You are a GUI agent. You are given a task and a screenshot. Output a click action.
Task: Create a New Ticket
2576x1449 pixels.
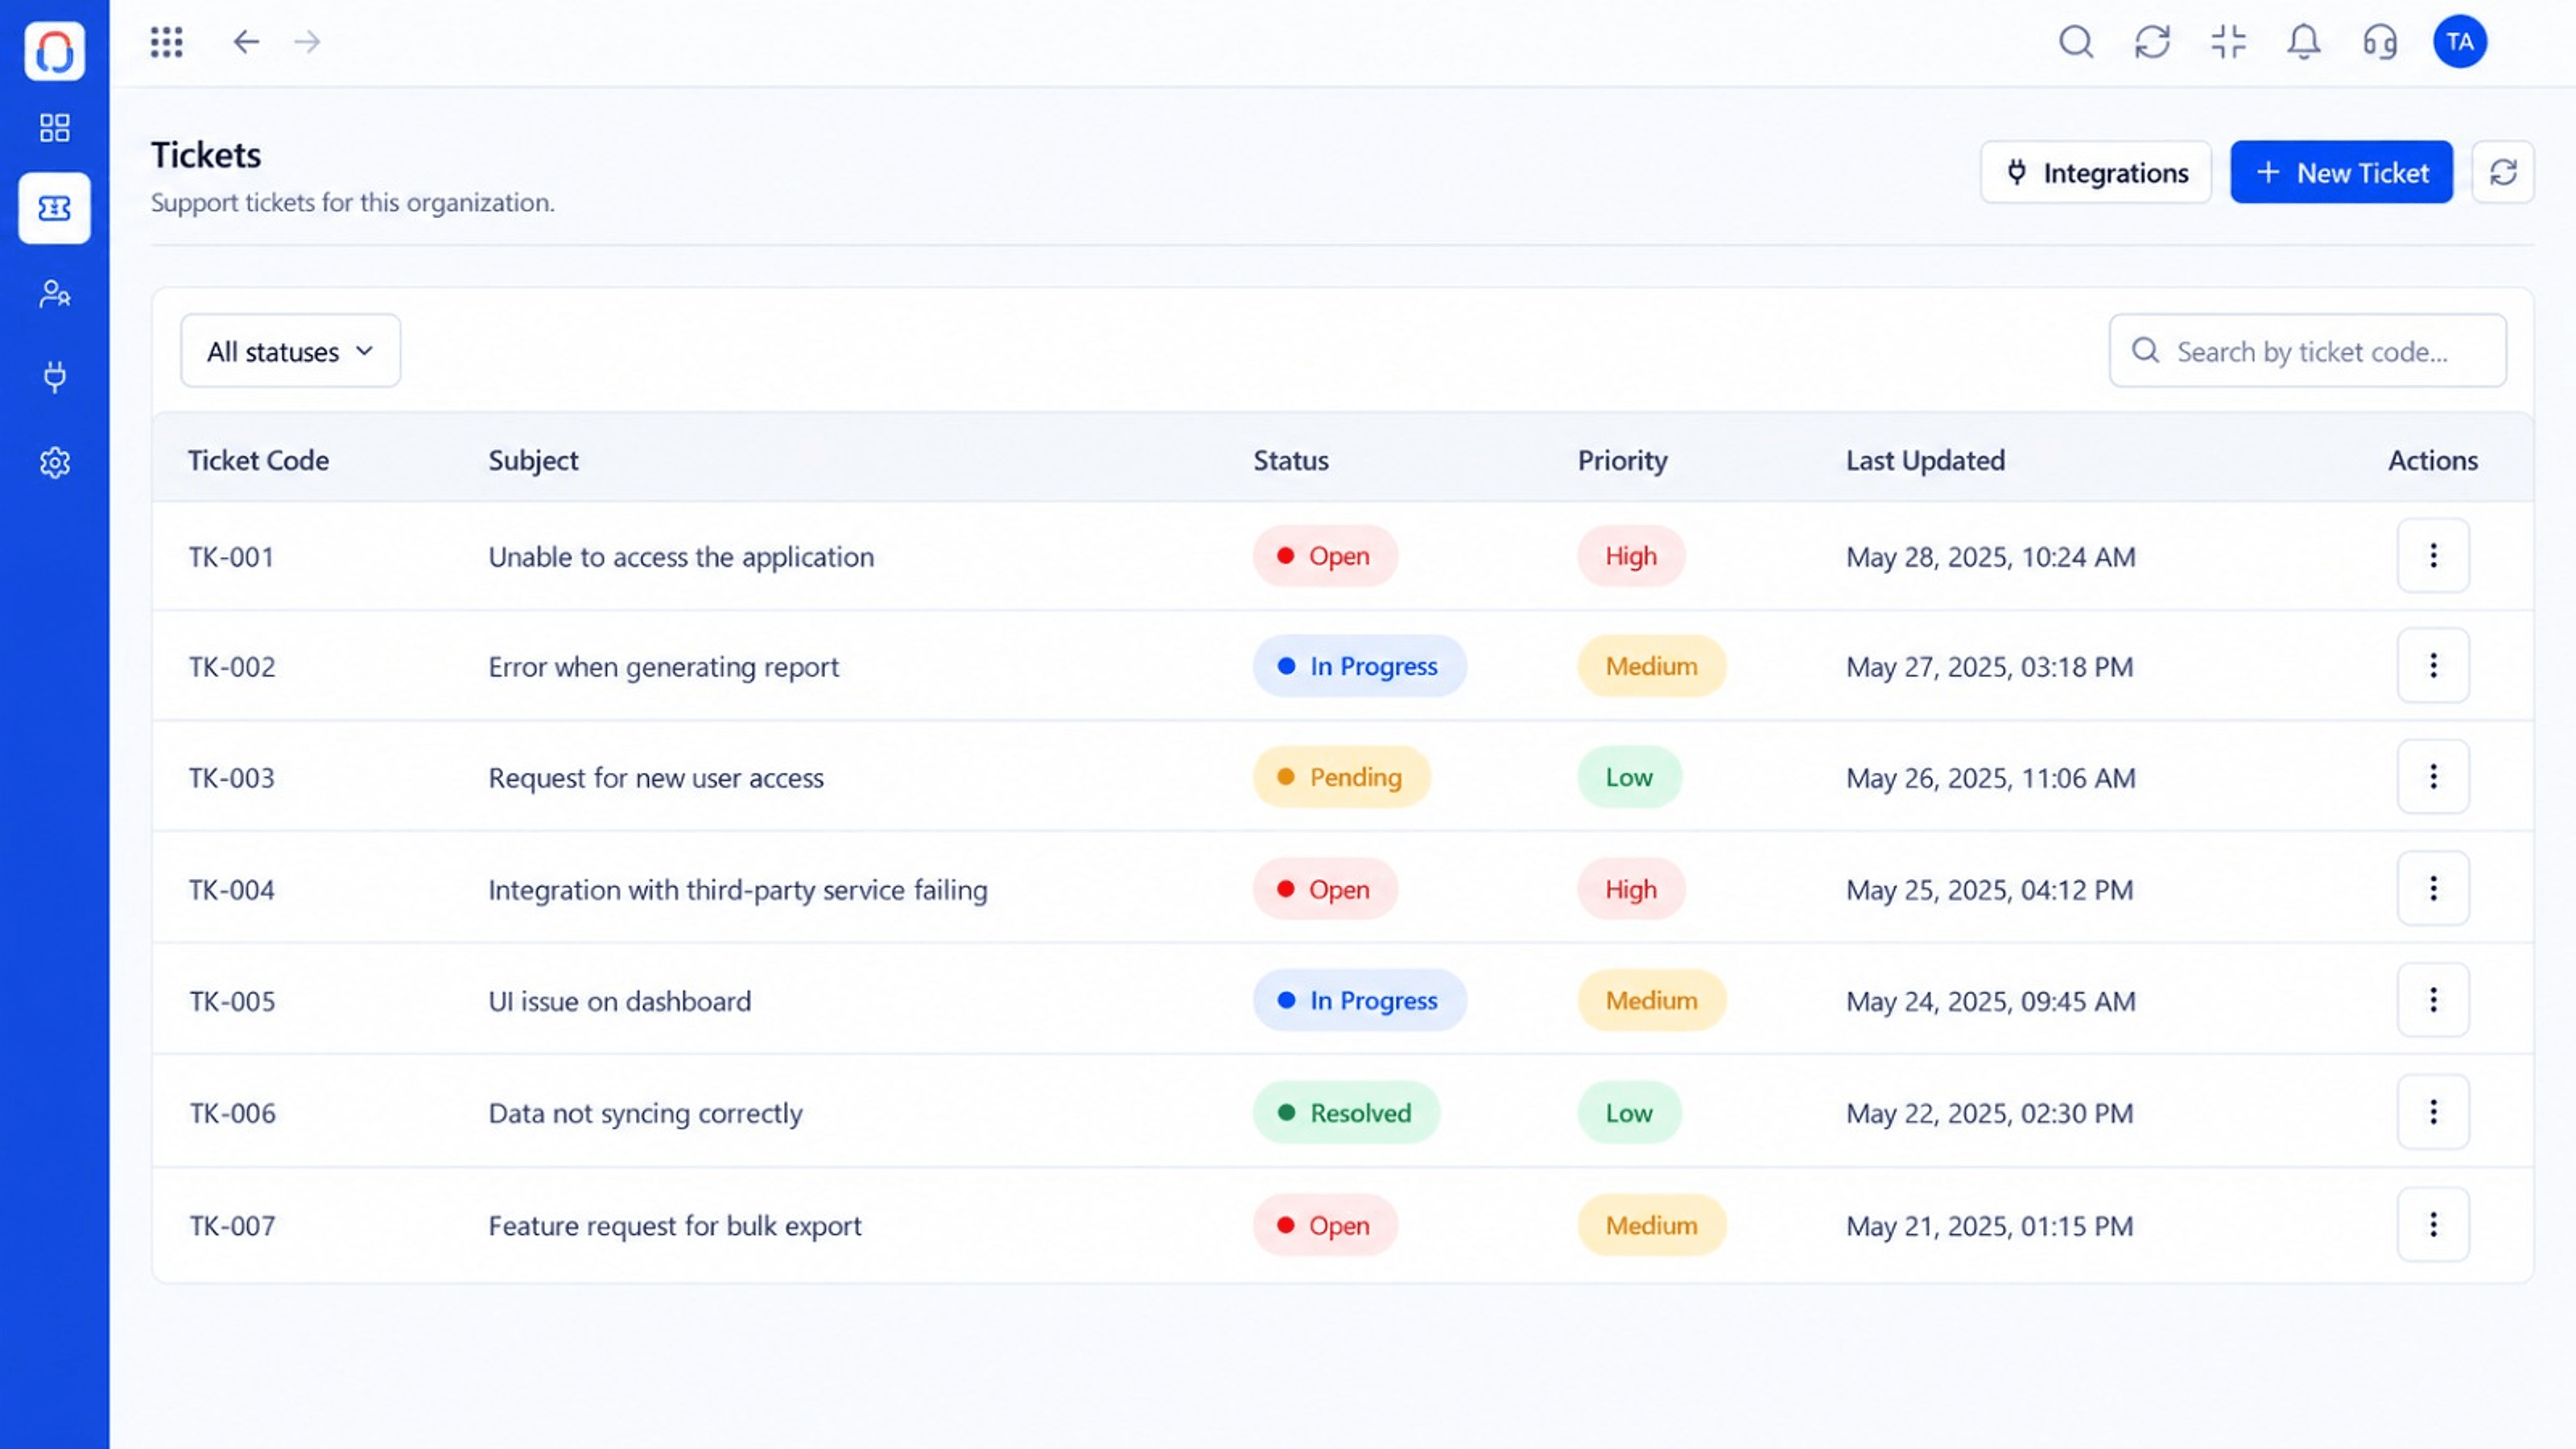tap(2341, 172)
